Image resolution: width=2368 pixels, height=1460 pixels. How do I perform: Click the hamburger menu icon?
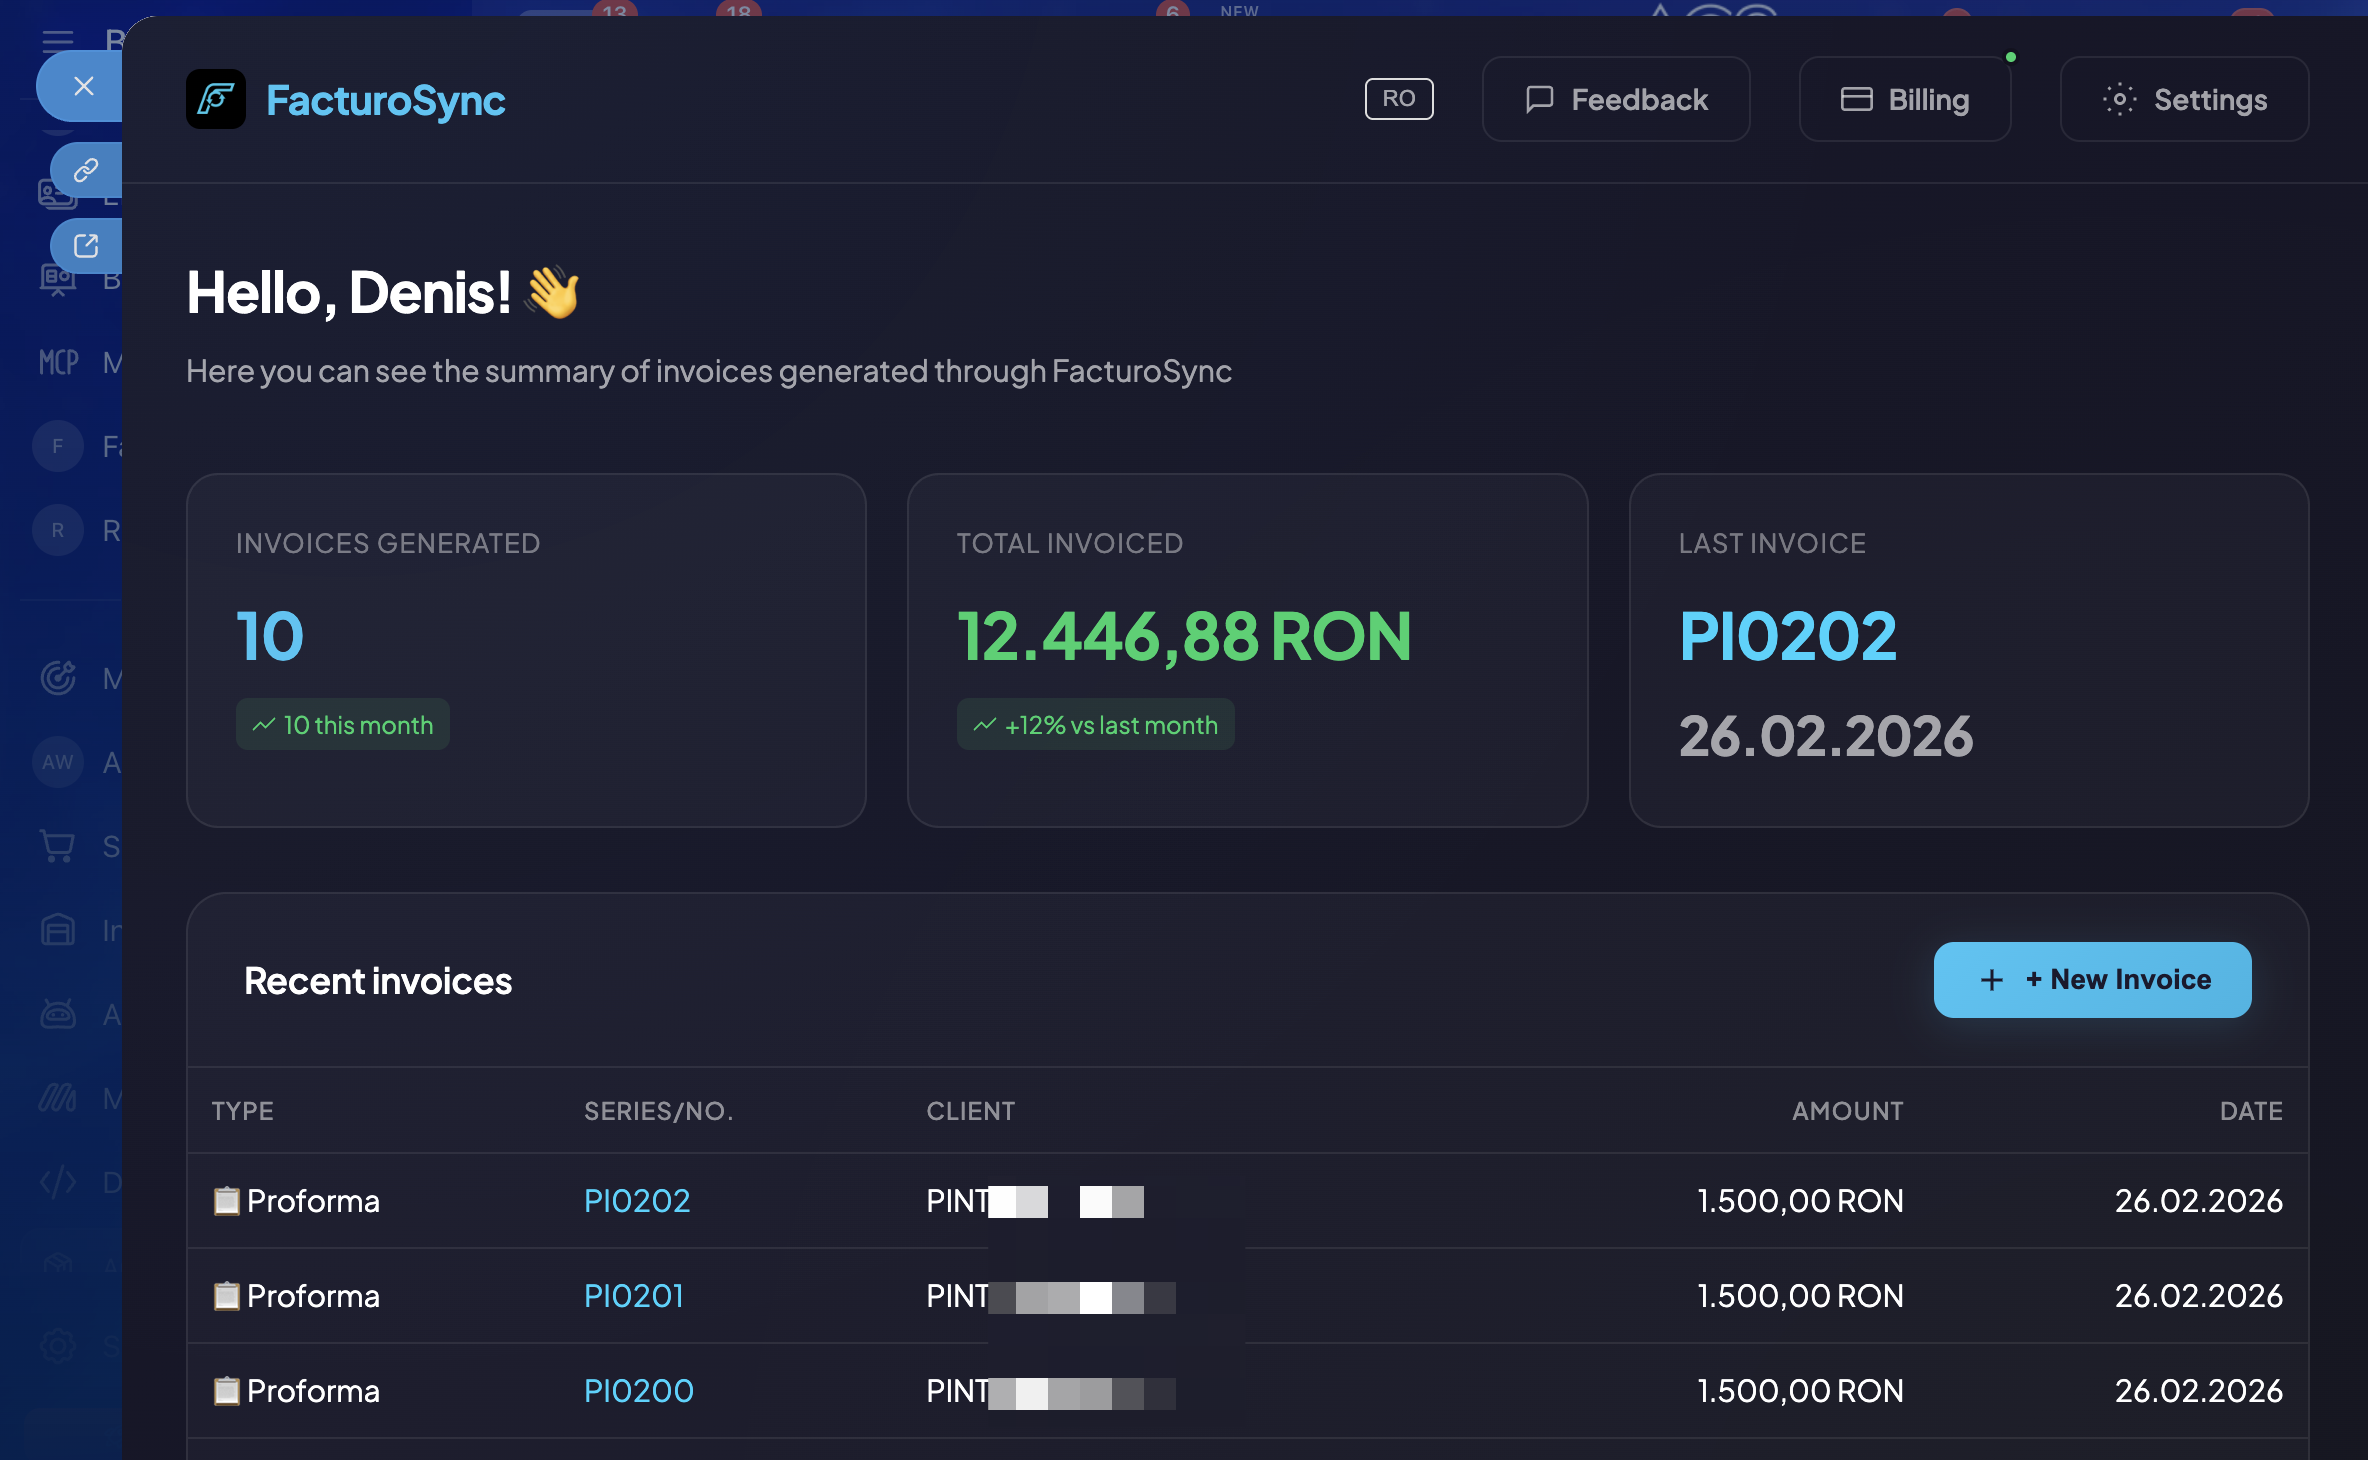click(58, 40)
